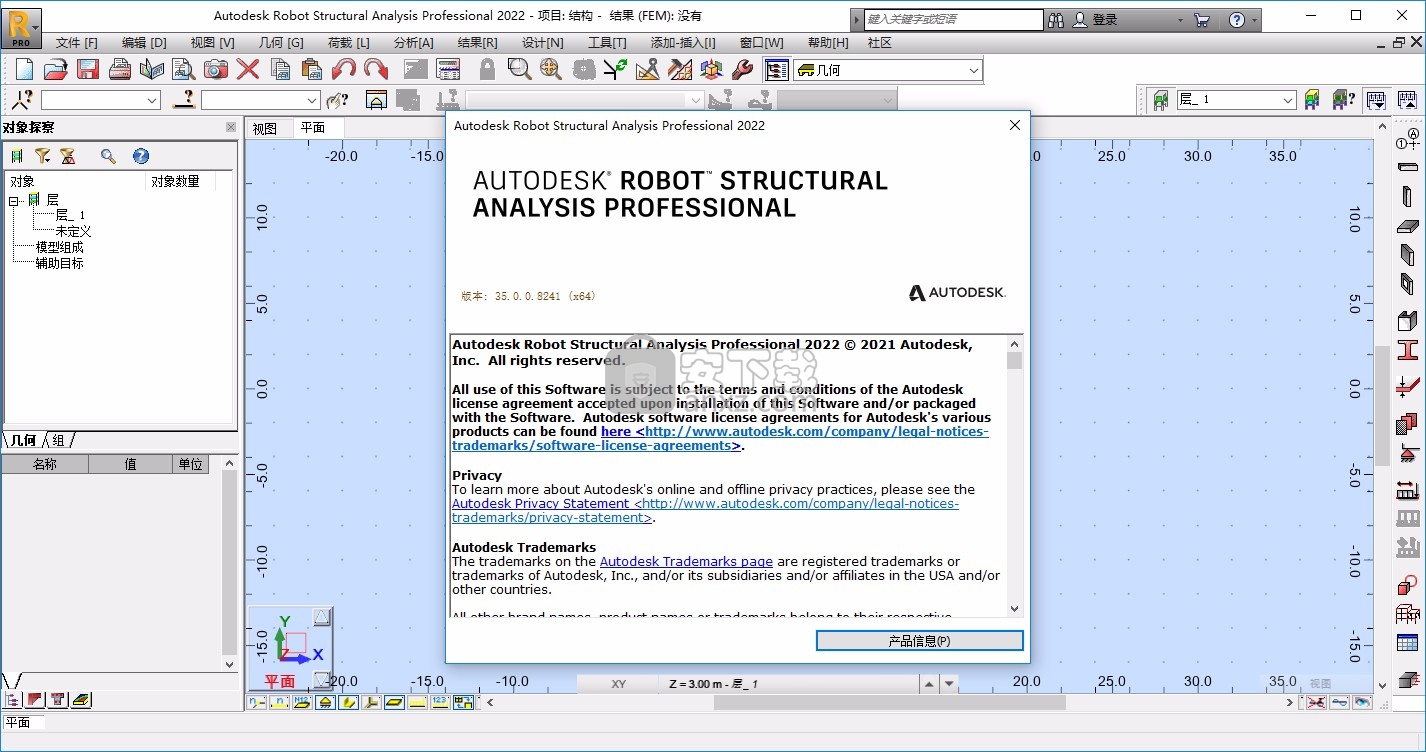Screen dimensions: 1426x752
Task: Click the layout selection list icon
Action: pos(777,69)
